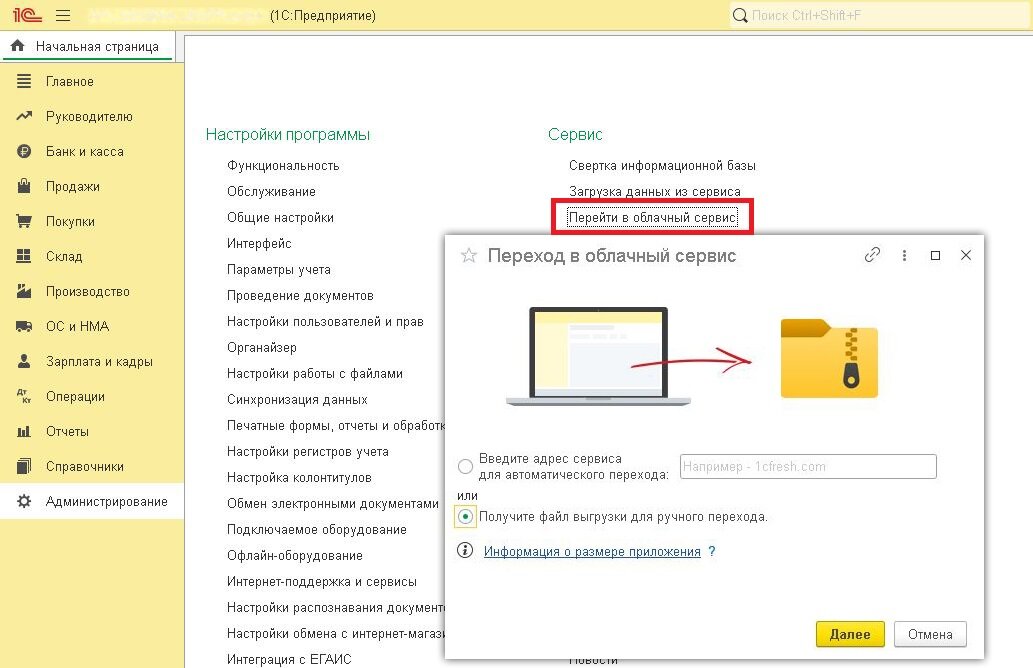Click the home icon on Начальная страница tab
Image resolution: width=1033 pixels, height=668 pixels.
click(18, 45)
